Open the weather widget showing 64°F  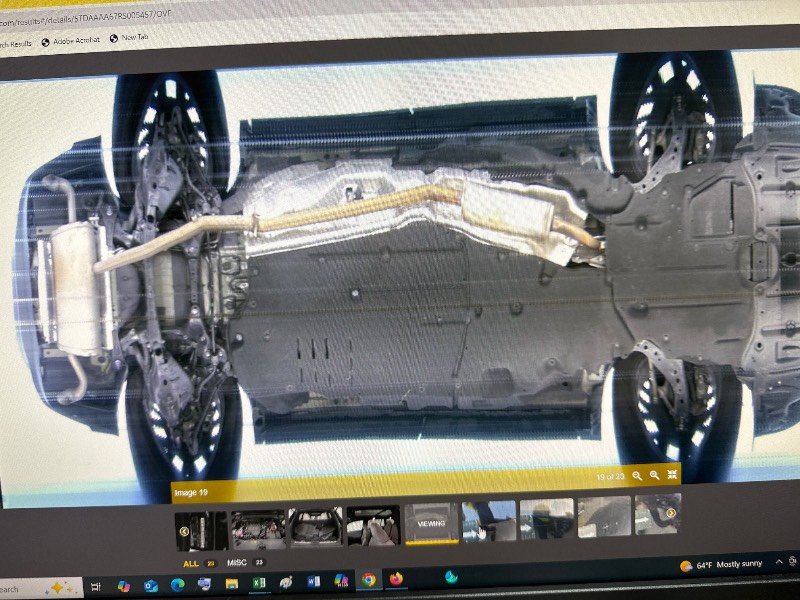tap(720, 566)
